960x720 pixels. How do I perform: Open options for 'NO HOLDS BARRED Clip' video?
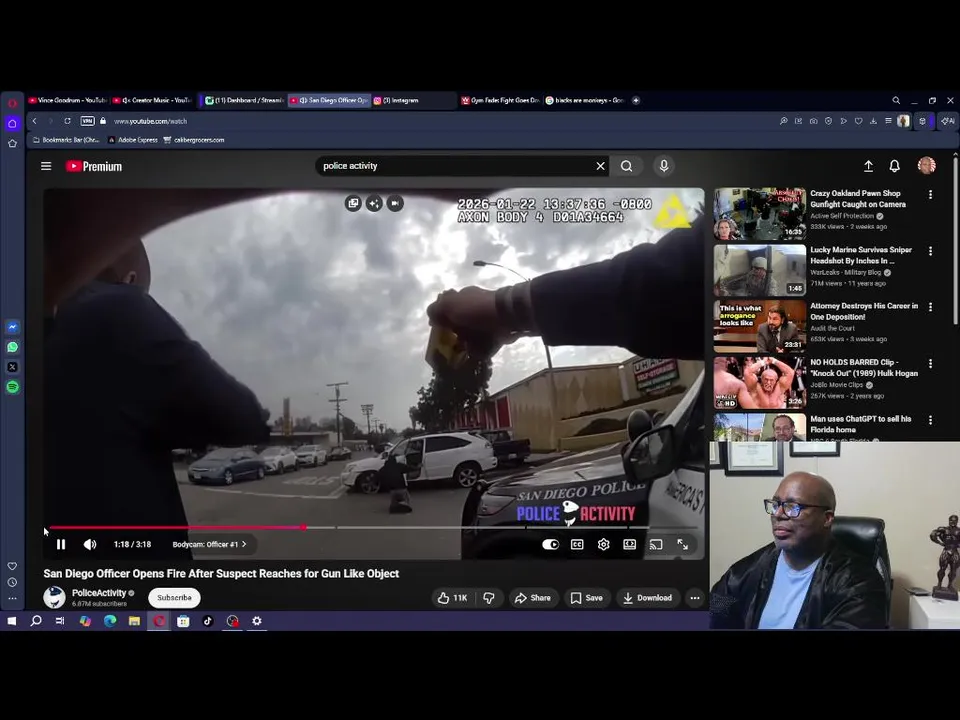pos(930,364)
